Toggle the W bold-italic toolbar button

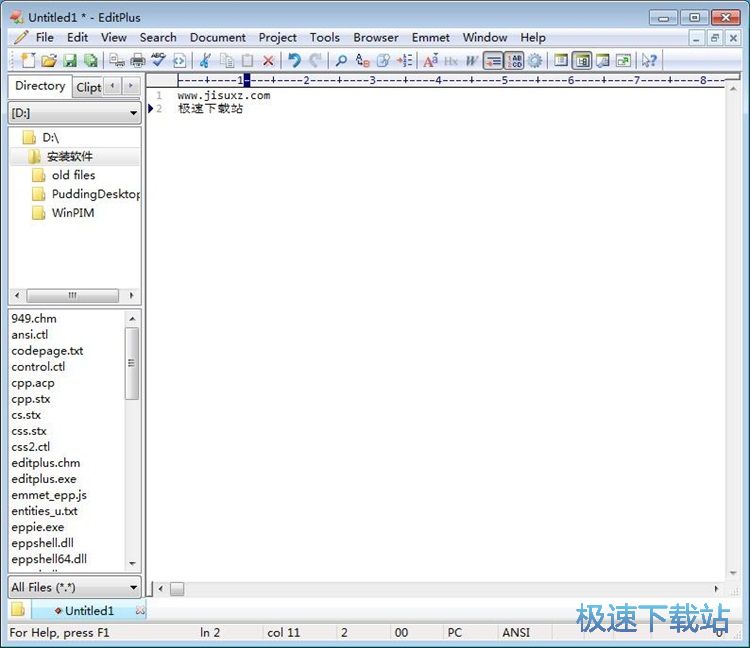click(x=471, y=61)
